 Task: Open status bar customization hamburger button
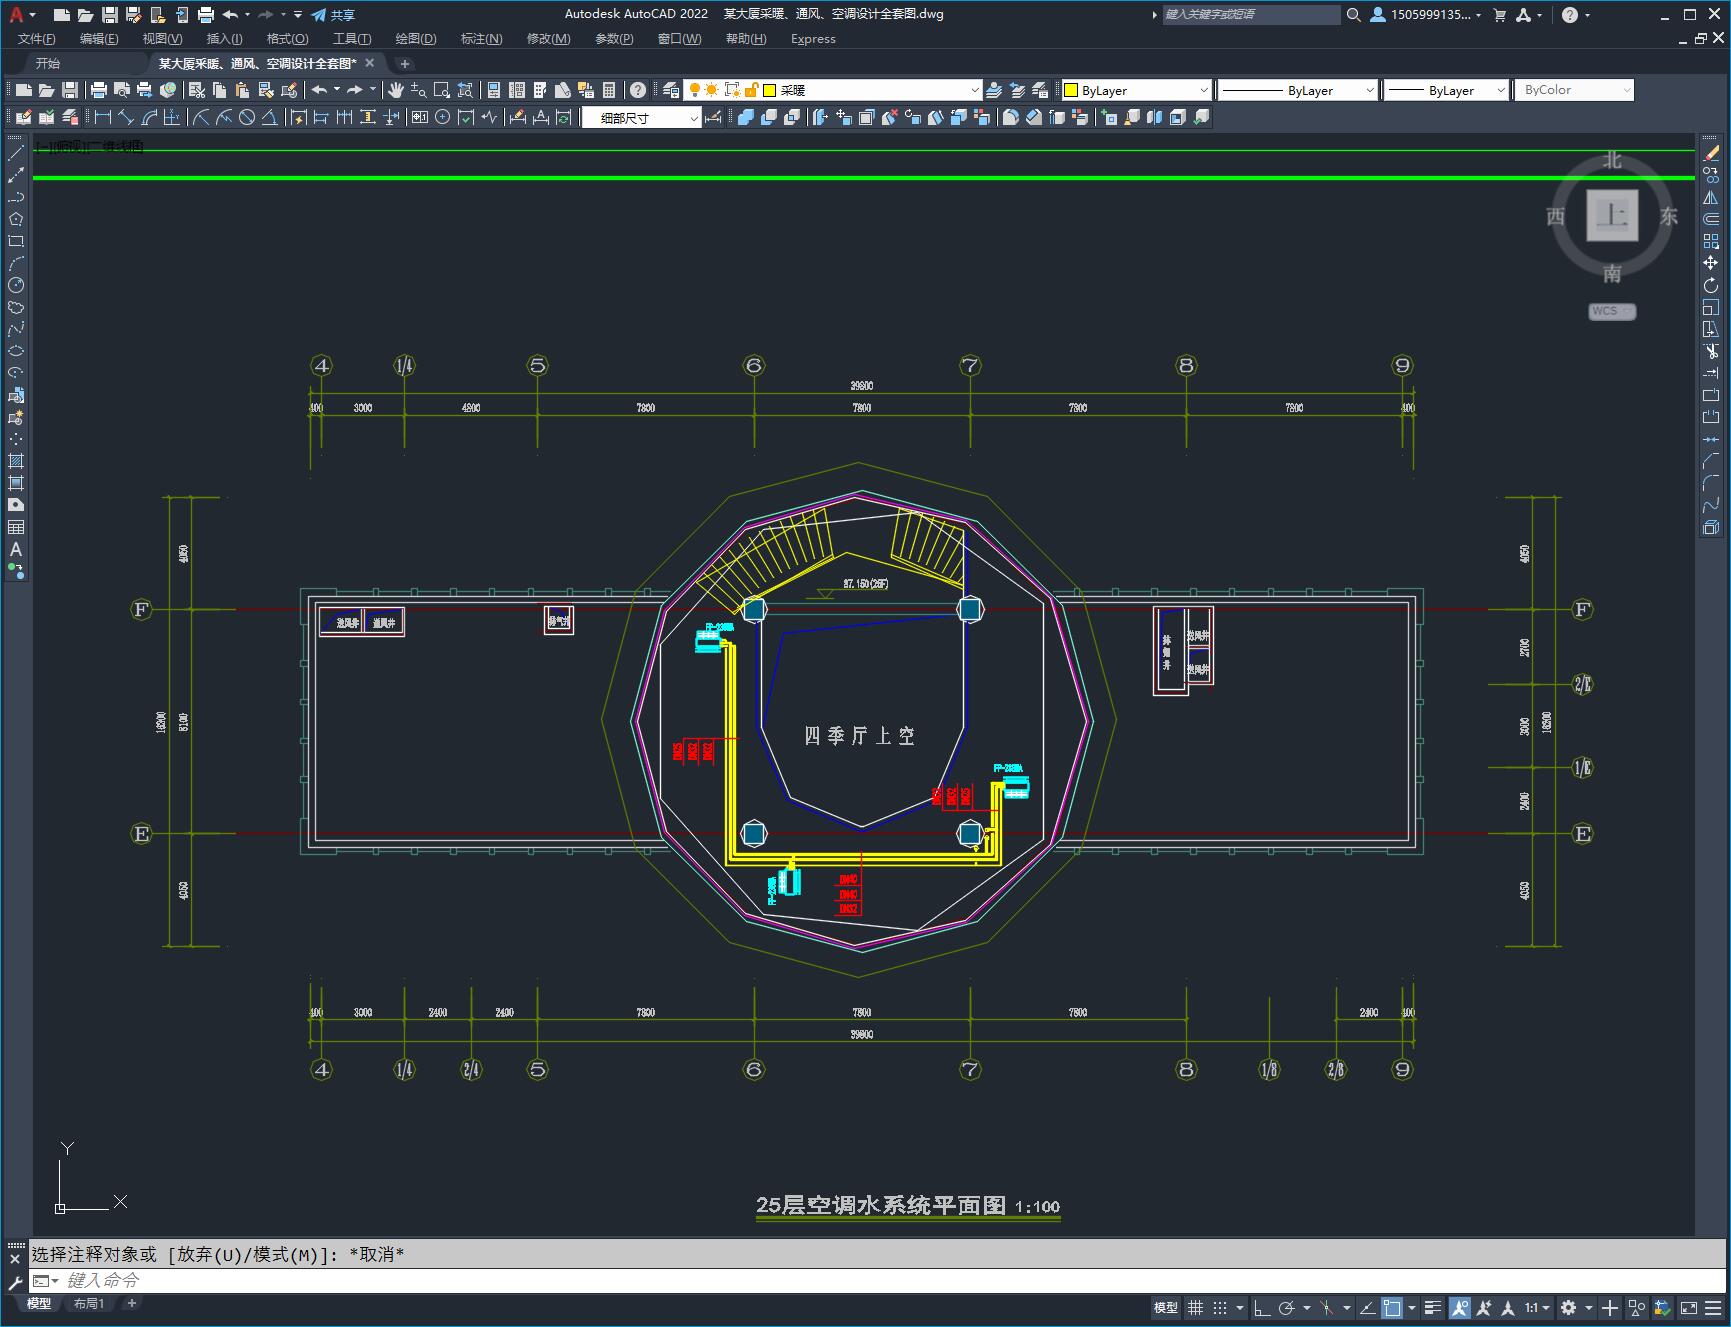[x=1715, y=1308]
